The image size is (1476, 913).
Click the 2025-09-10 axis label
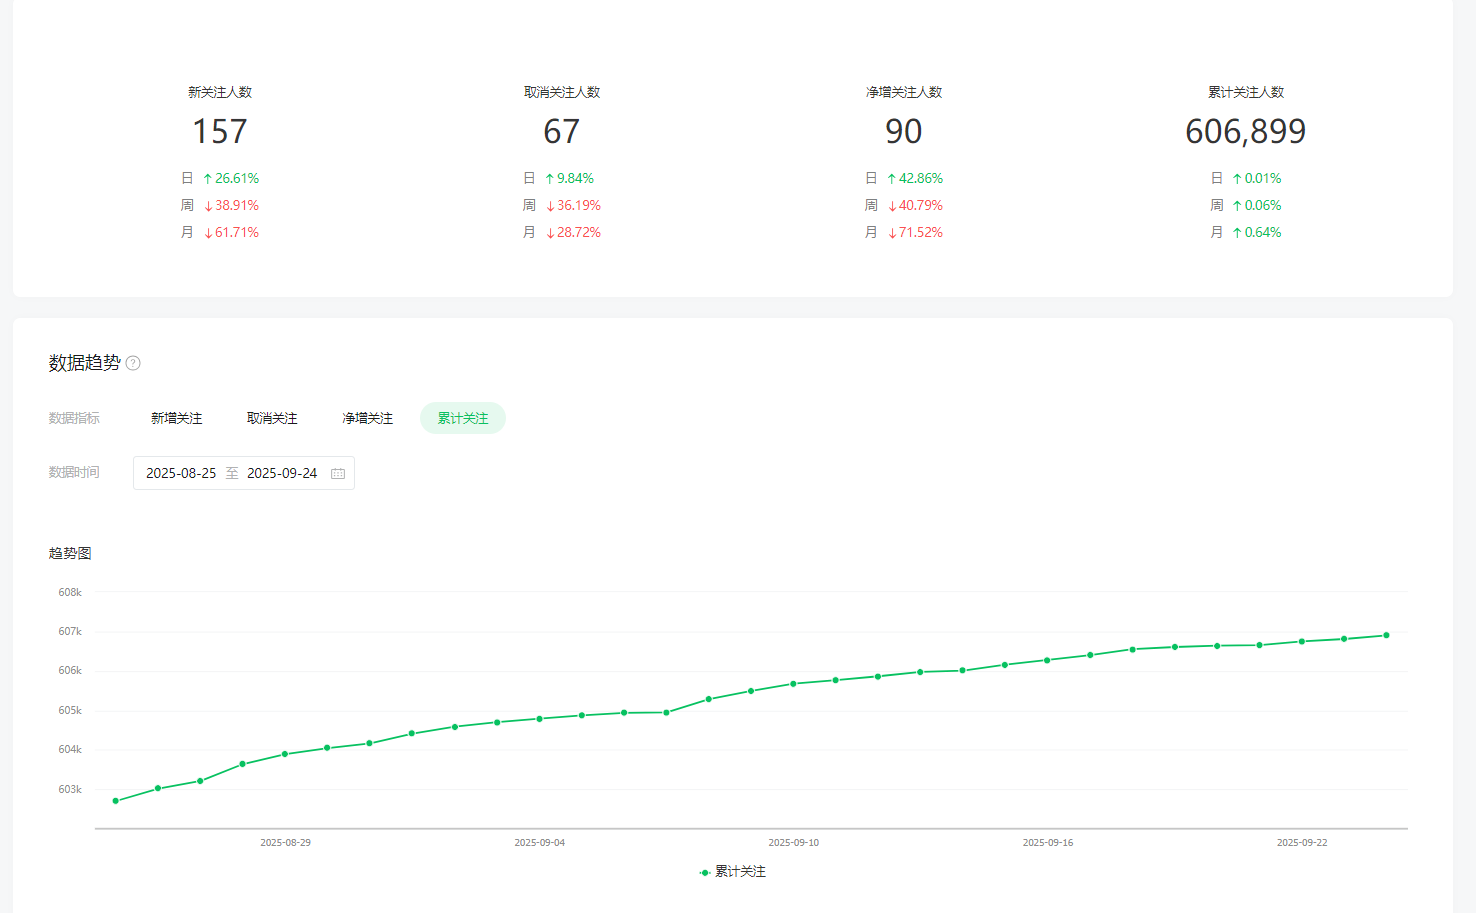793,843
